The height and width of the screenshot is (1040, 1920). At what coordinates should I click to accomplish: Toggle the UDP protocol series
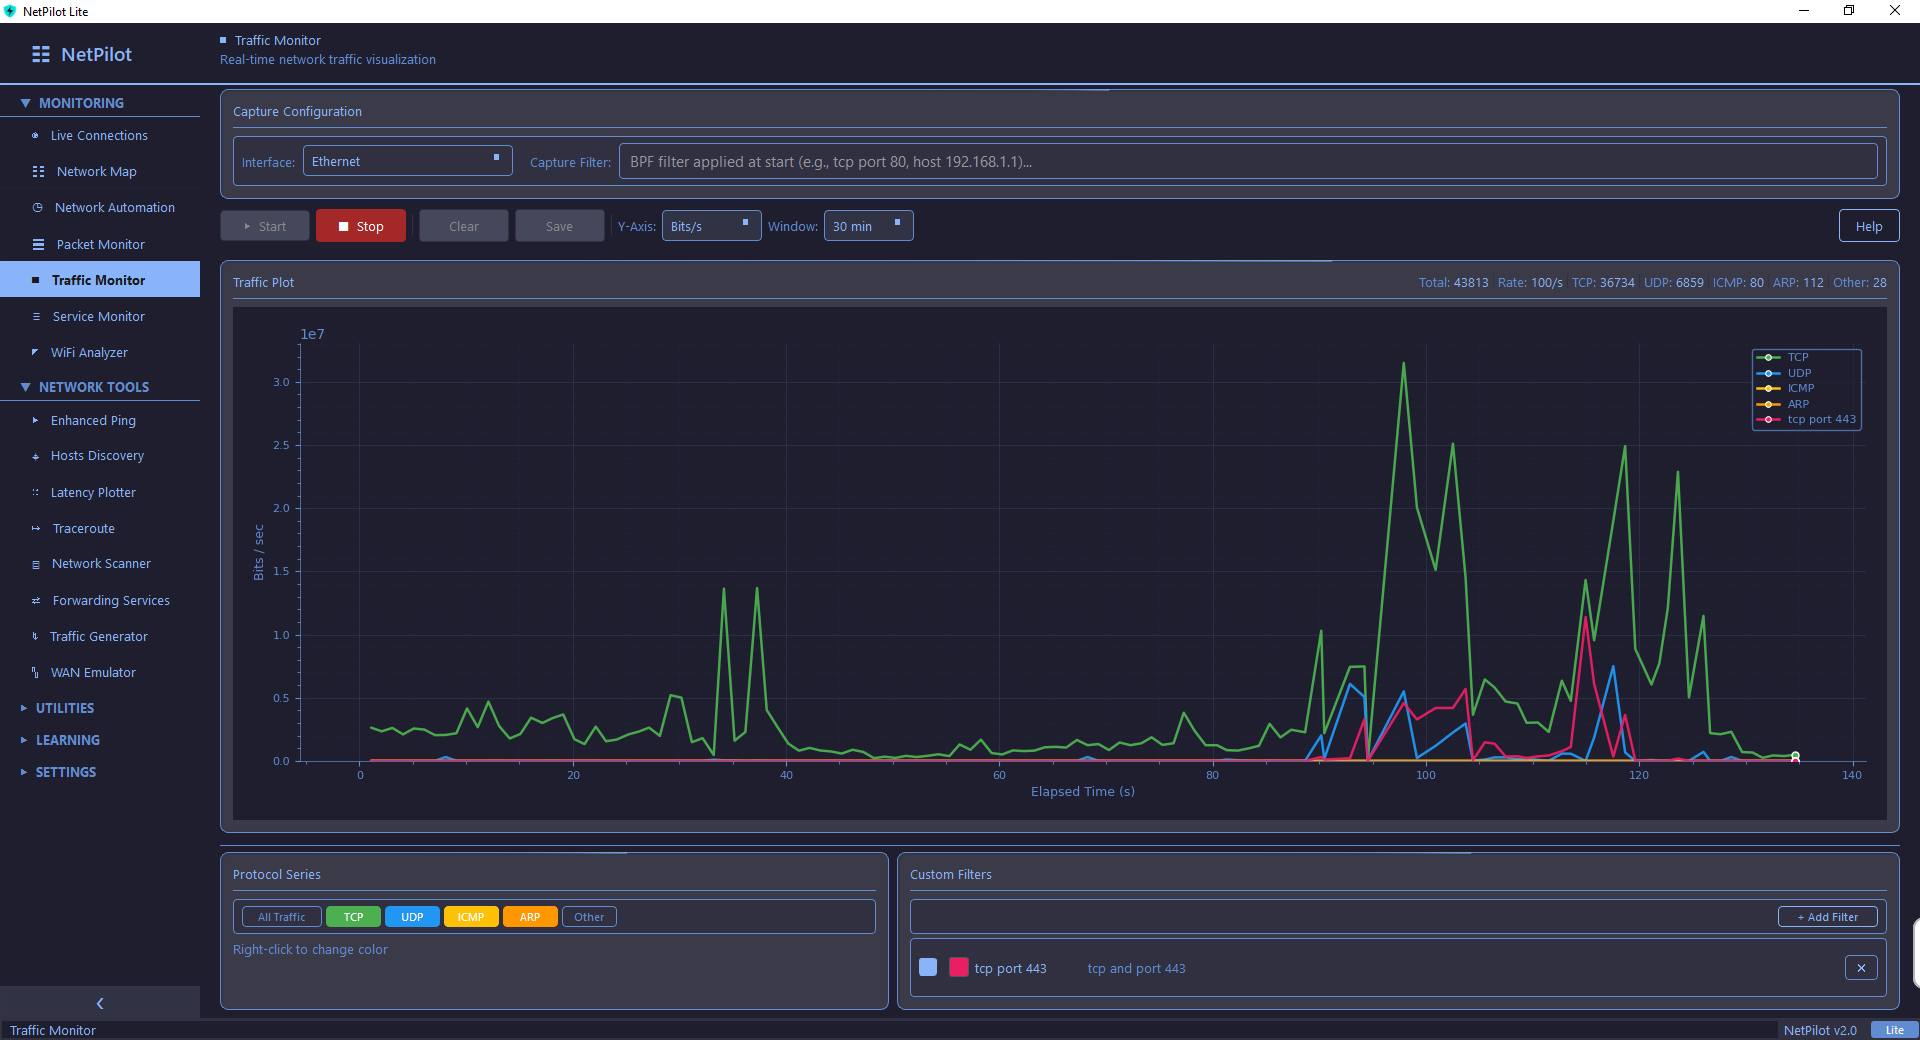pos(412,917)
